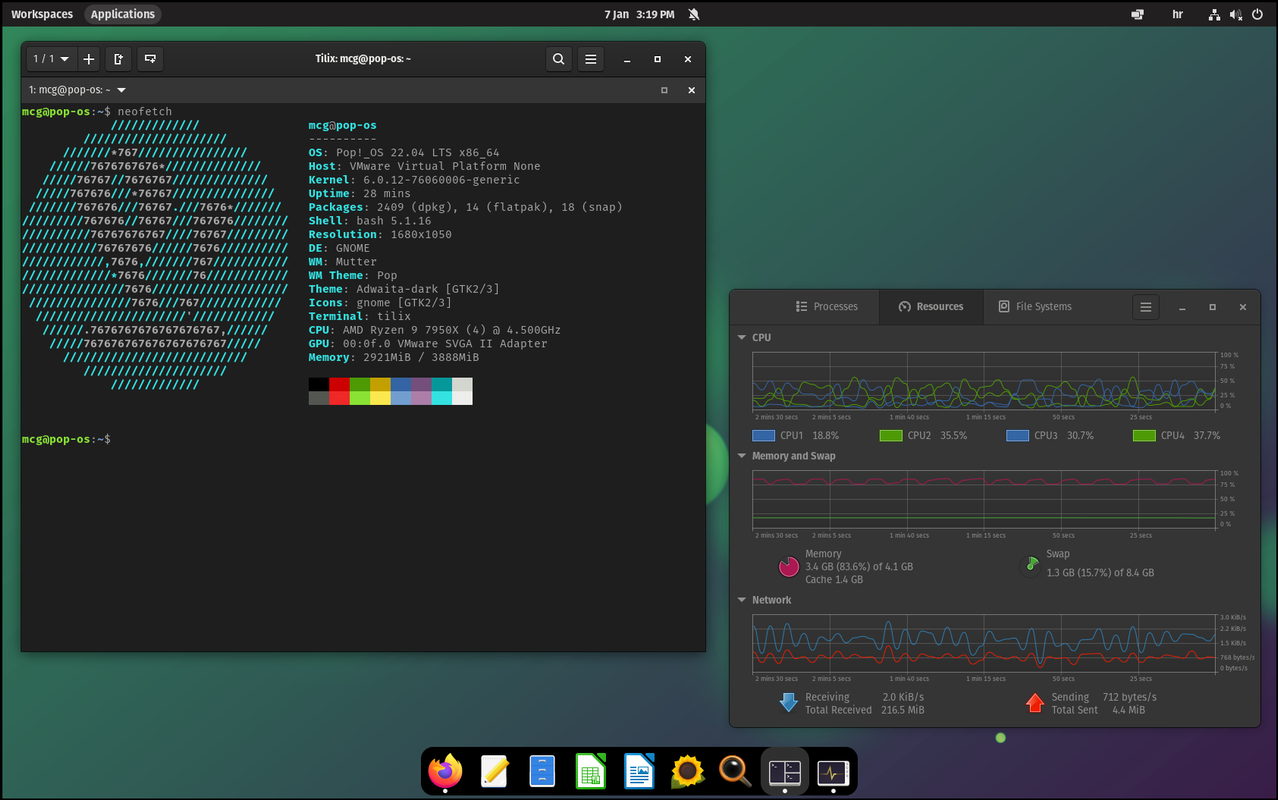
Task: Launch LibreOffice Writer from the dock
Action: (x=639, y=771)
